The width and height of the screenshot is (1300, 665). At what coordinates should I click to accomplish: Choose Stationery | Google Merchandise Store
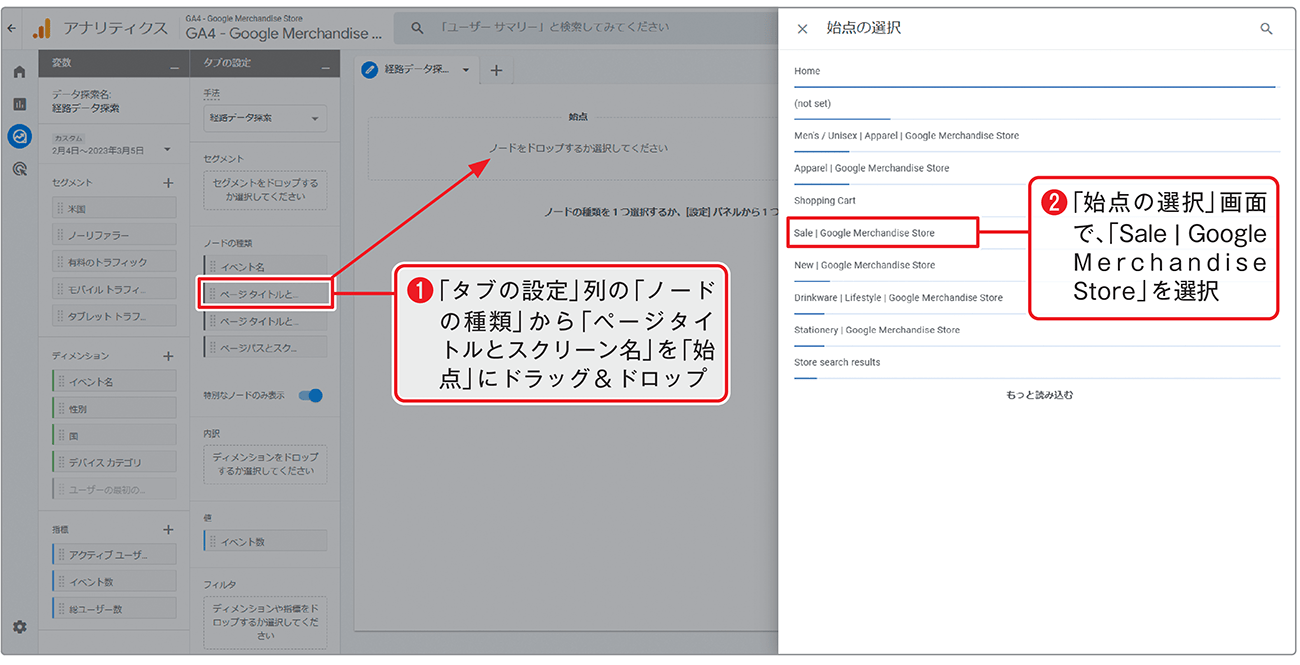(x=1037, y=330)
